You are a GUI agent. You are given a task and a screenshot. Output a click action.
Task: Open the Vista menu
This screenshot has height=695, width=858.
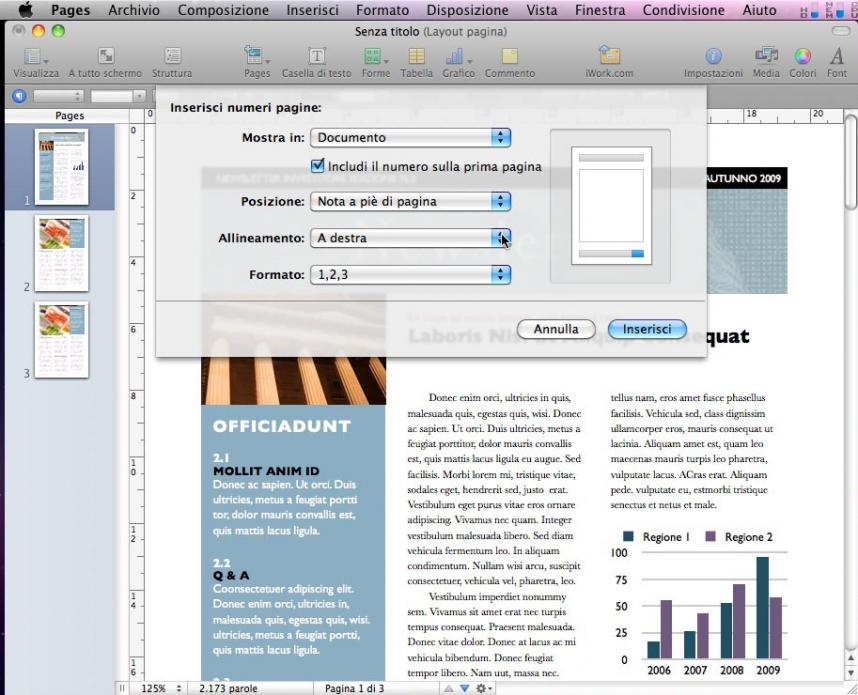coord(542,10)
